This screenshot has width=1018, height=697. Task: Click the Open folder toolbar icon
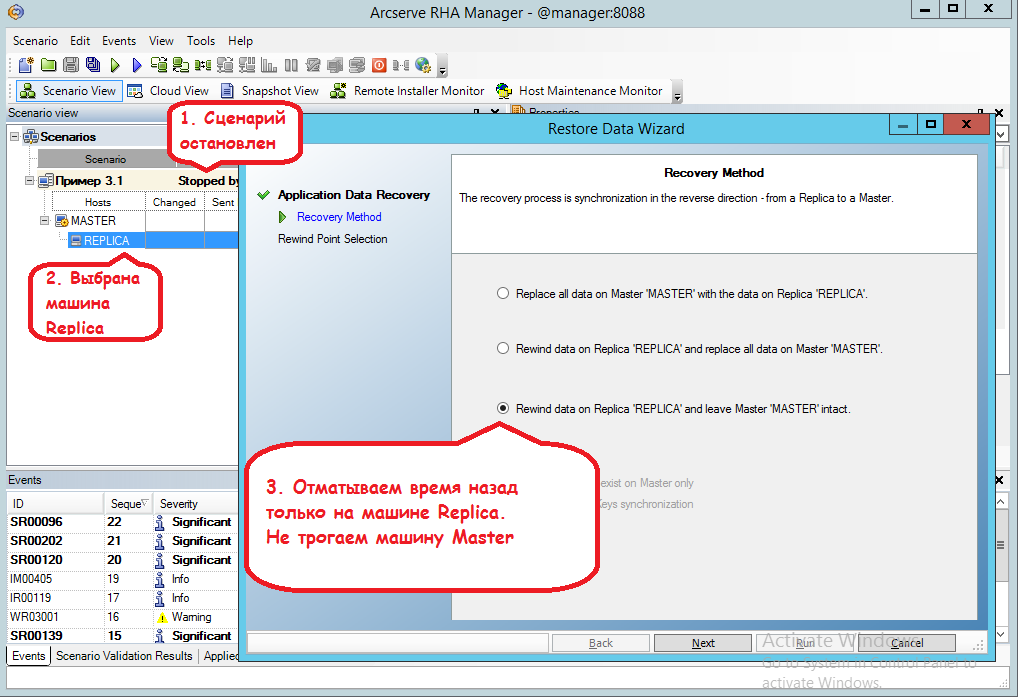(49, 65)
